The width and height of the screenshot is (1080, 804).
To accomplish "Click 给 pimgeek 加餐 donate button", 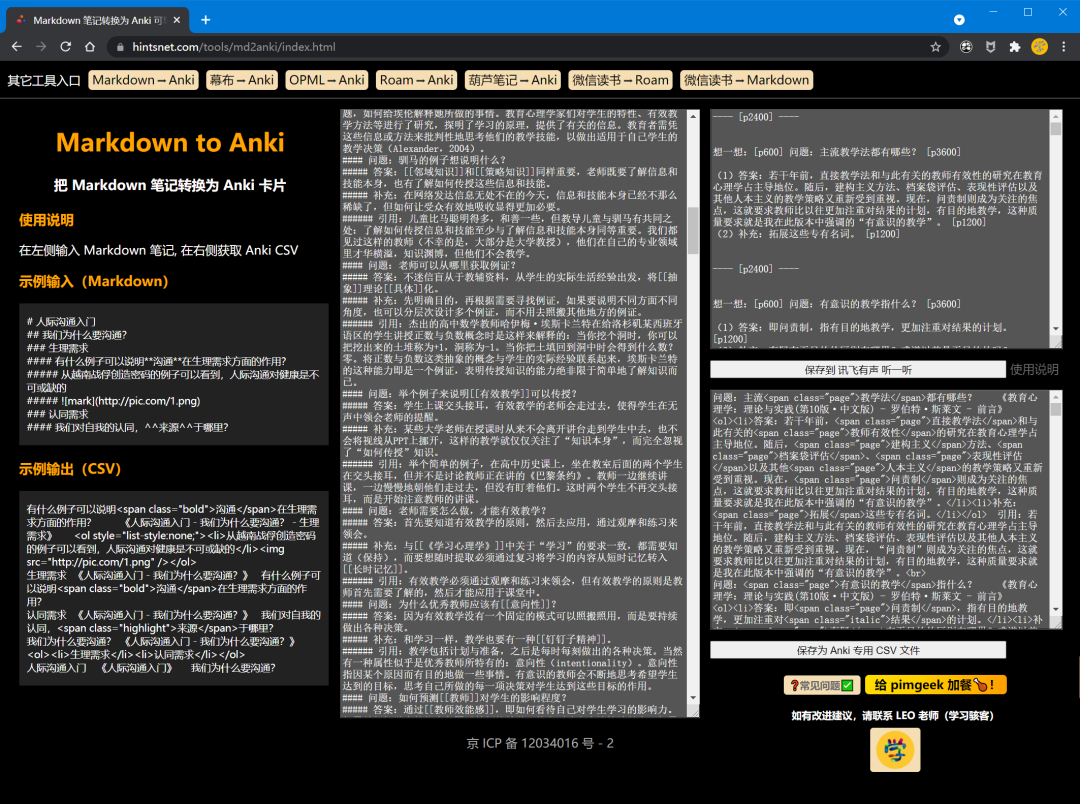I will click(x=935, y=685).
